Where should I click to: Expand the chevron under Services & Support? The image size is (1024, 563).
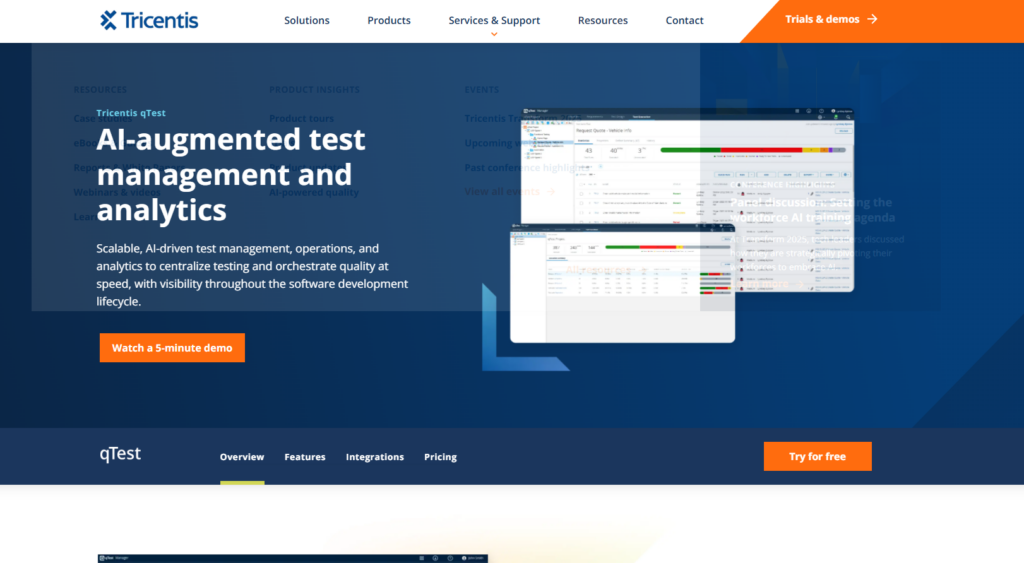click(x=494, y=34)
